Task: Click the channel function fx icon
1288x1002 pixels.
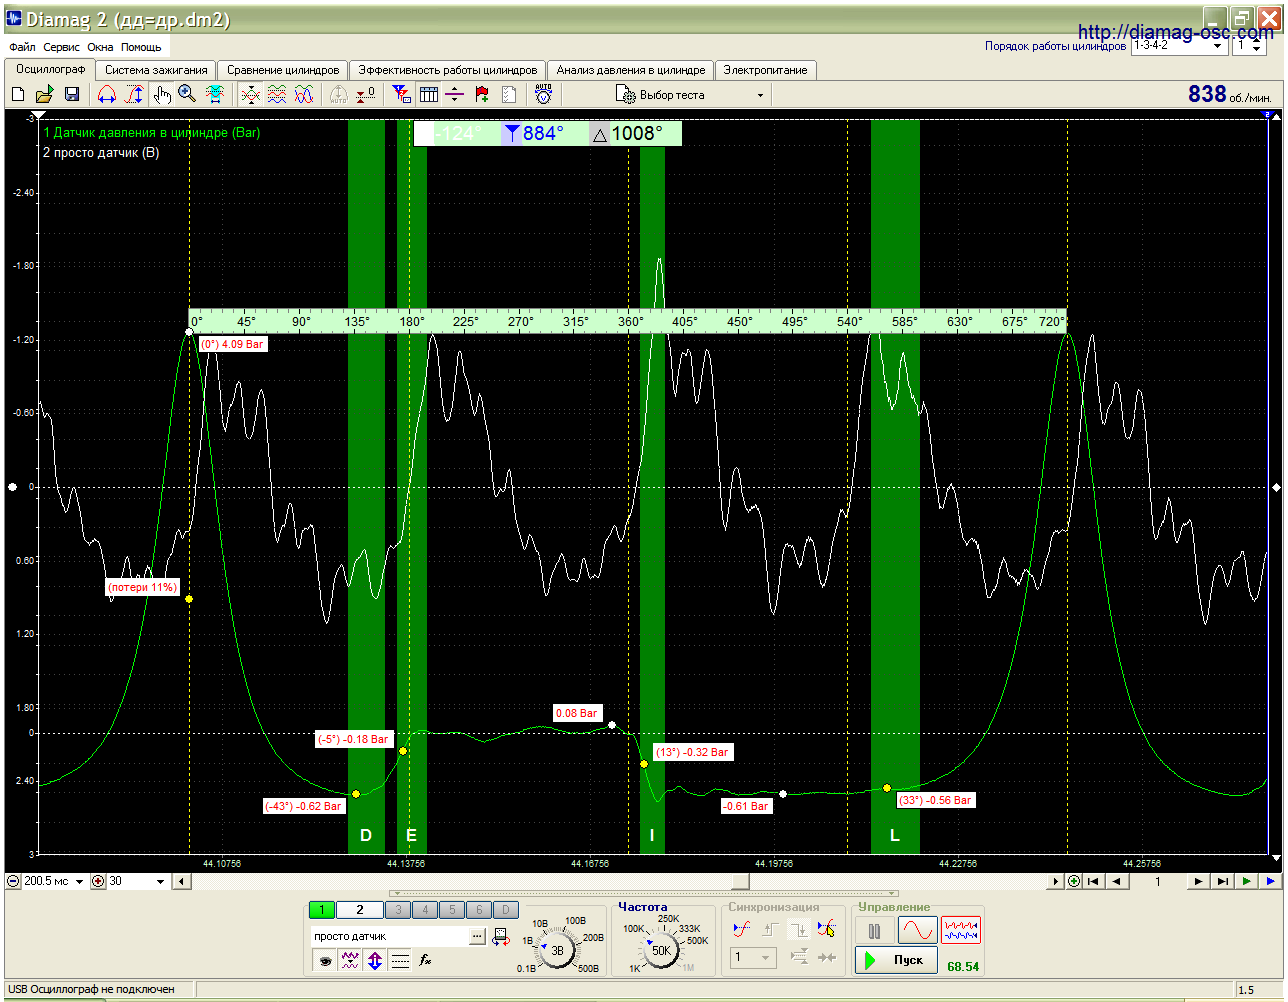Action: [425, 960]
